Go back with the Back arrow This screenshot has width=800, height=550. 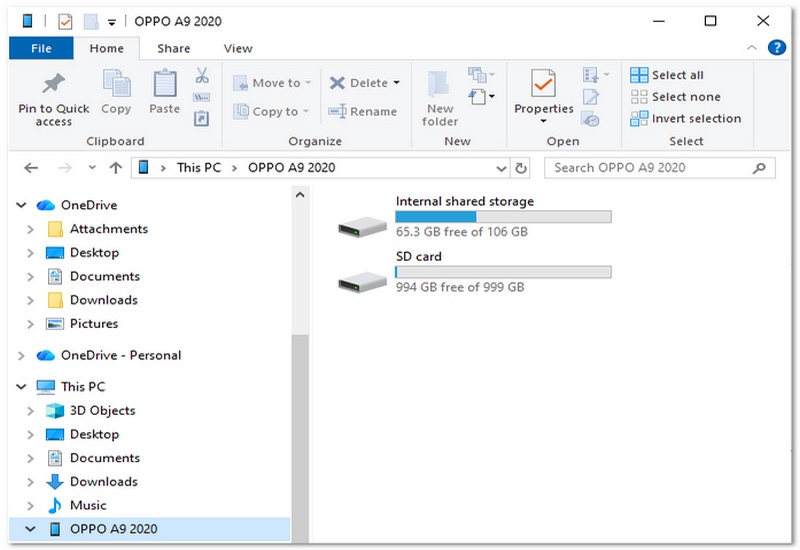click(x=31, y=168)
